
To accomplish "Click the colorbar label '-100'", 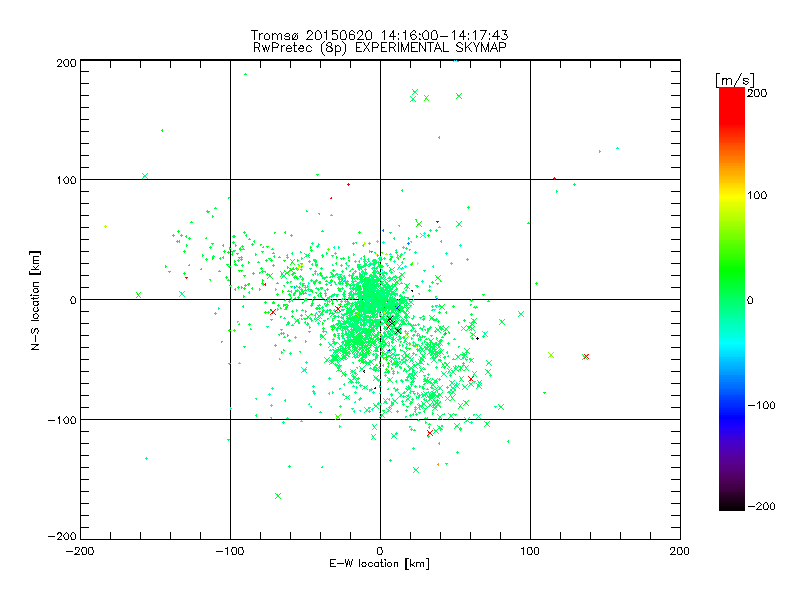I will pos(761,405).
